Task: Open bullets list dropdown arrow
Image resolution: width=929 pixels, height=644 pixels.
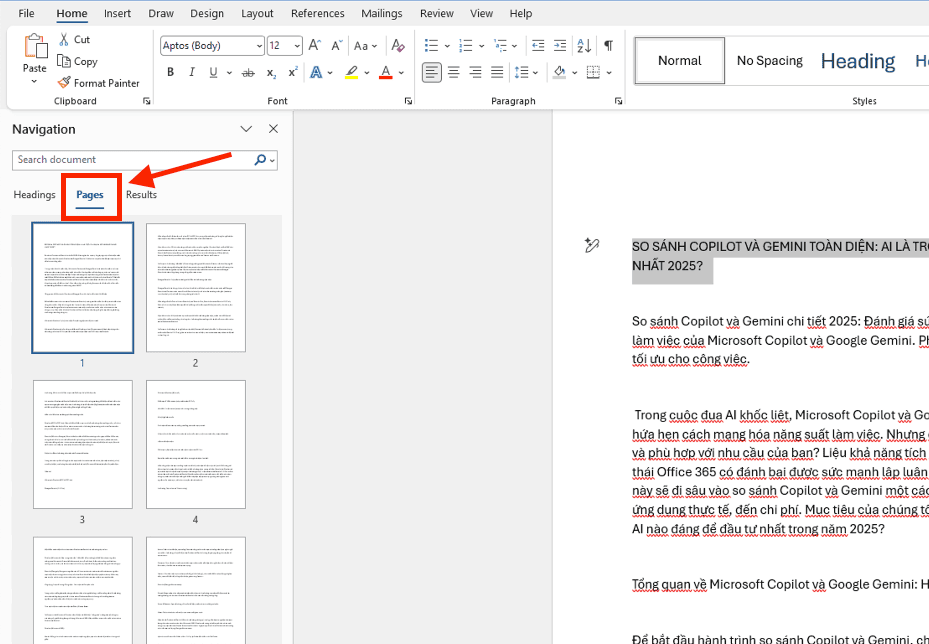Action: click(x=447, y=46)
